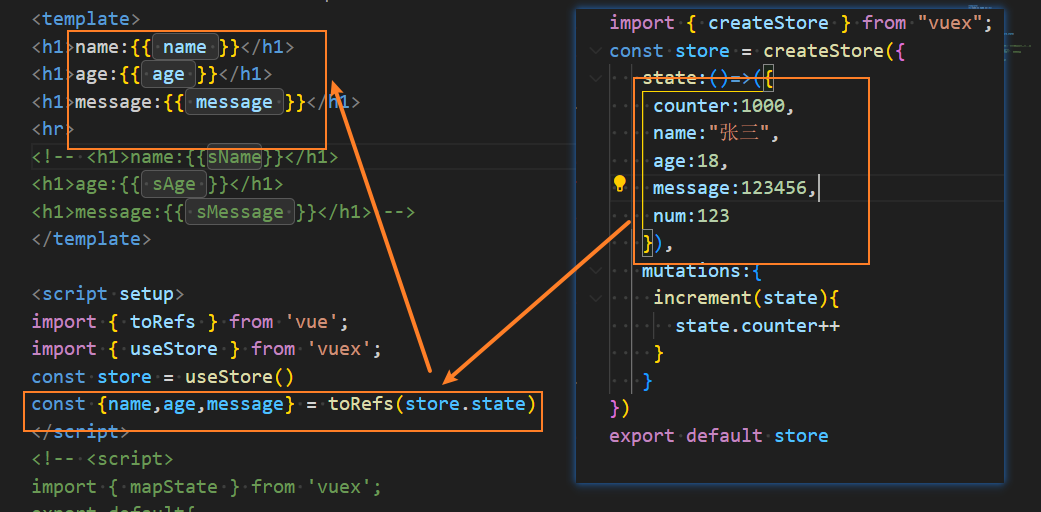
Task: Click the '<script setup>' tag line
Action: pyautogui.click(x=108, y=294)
